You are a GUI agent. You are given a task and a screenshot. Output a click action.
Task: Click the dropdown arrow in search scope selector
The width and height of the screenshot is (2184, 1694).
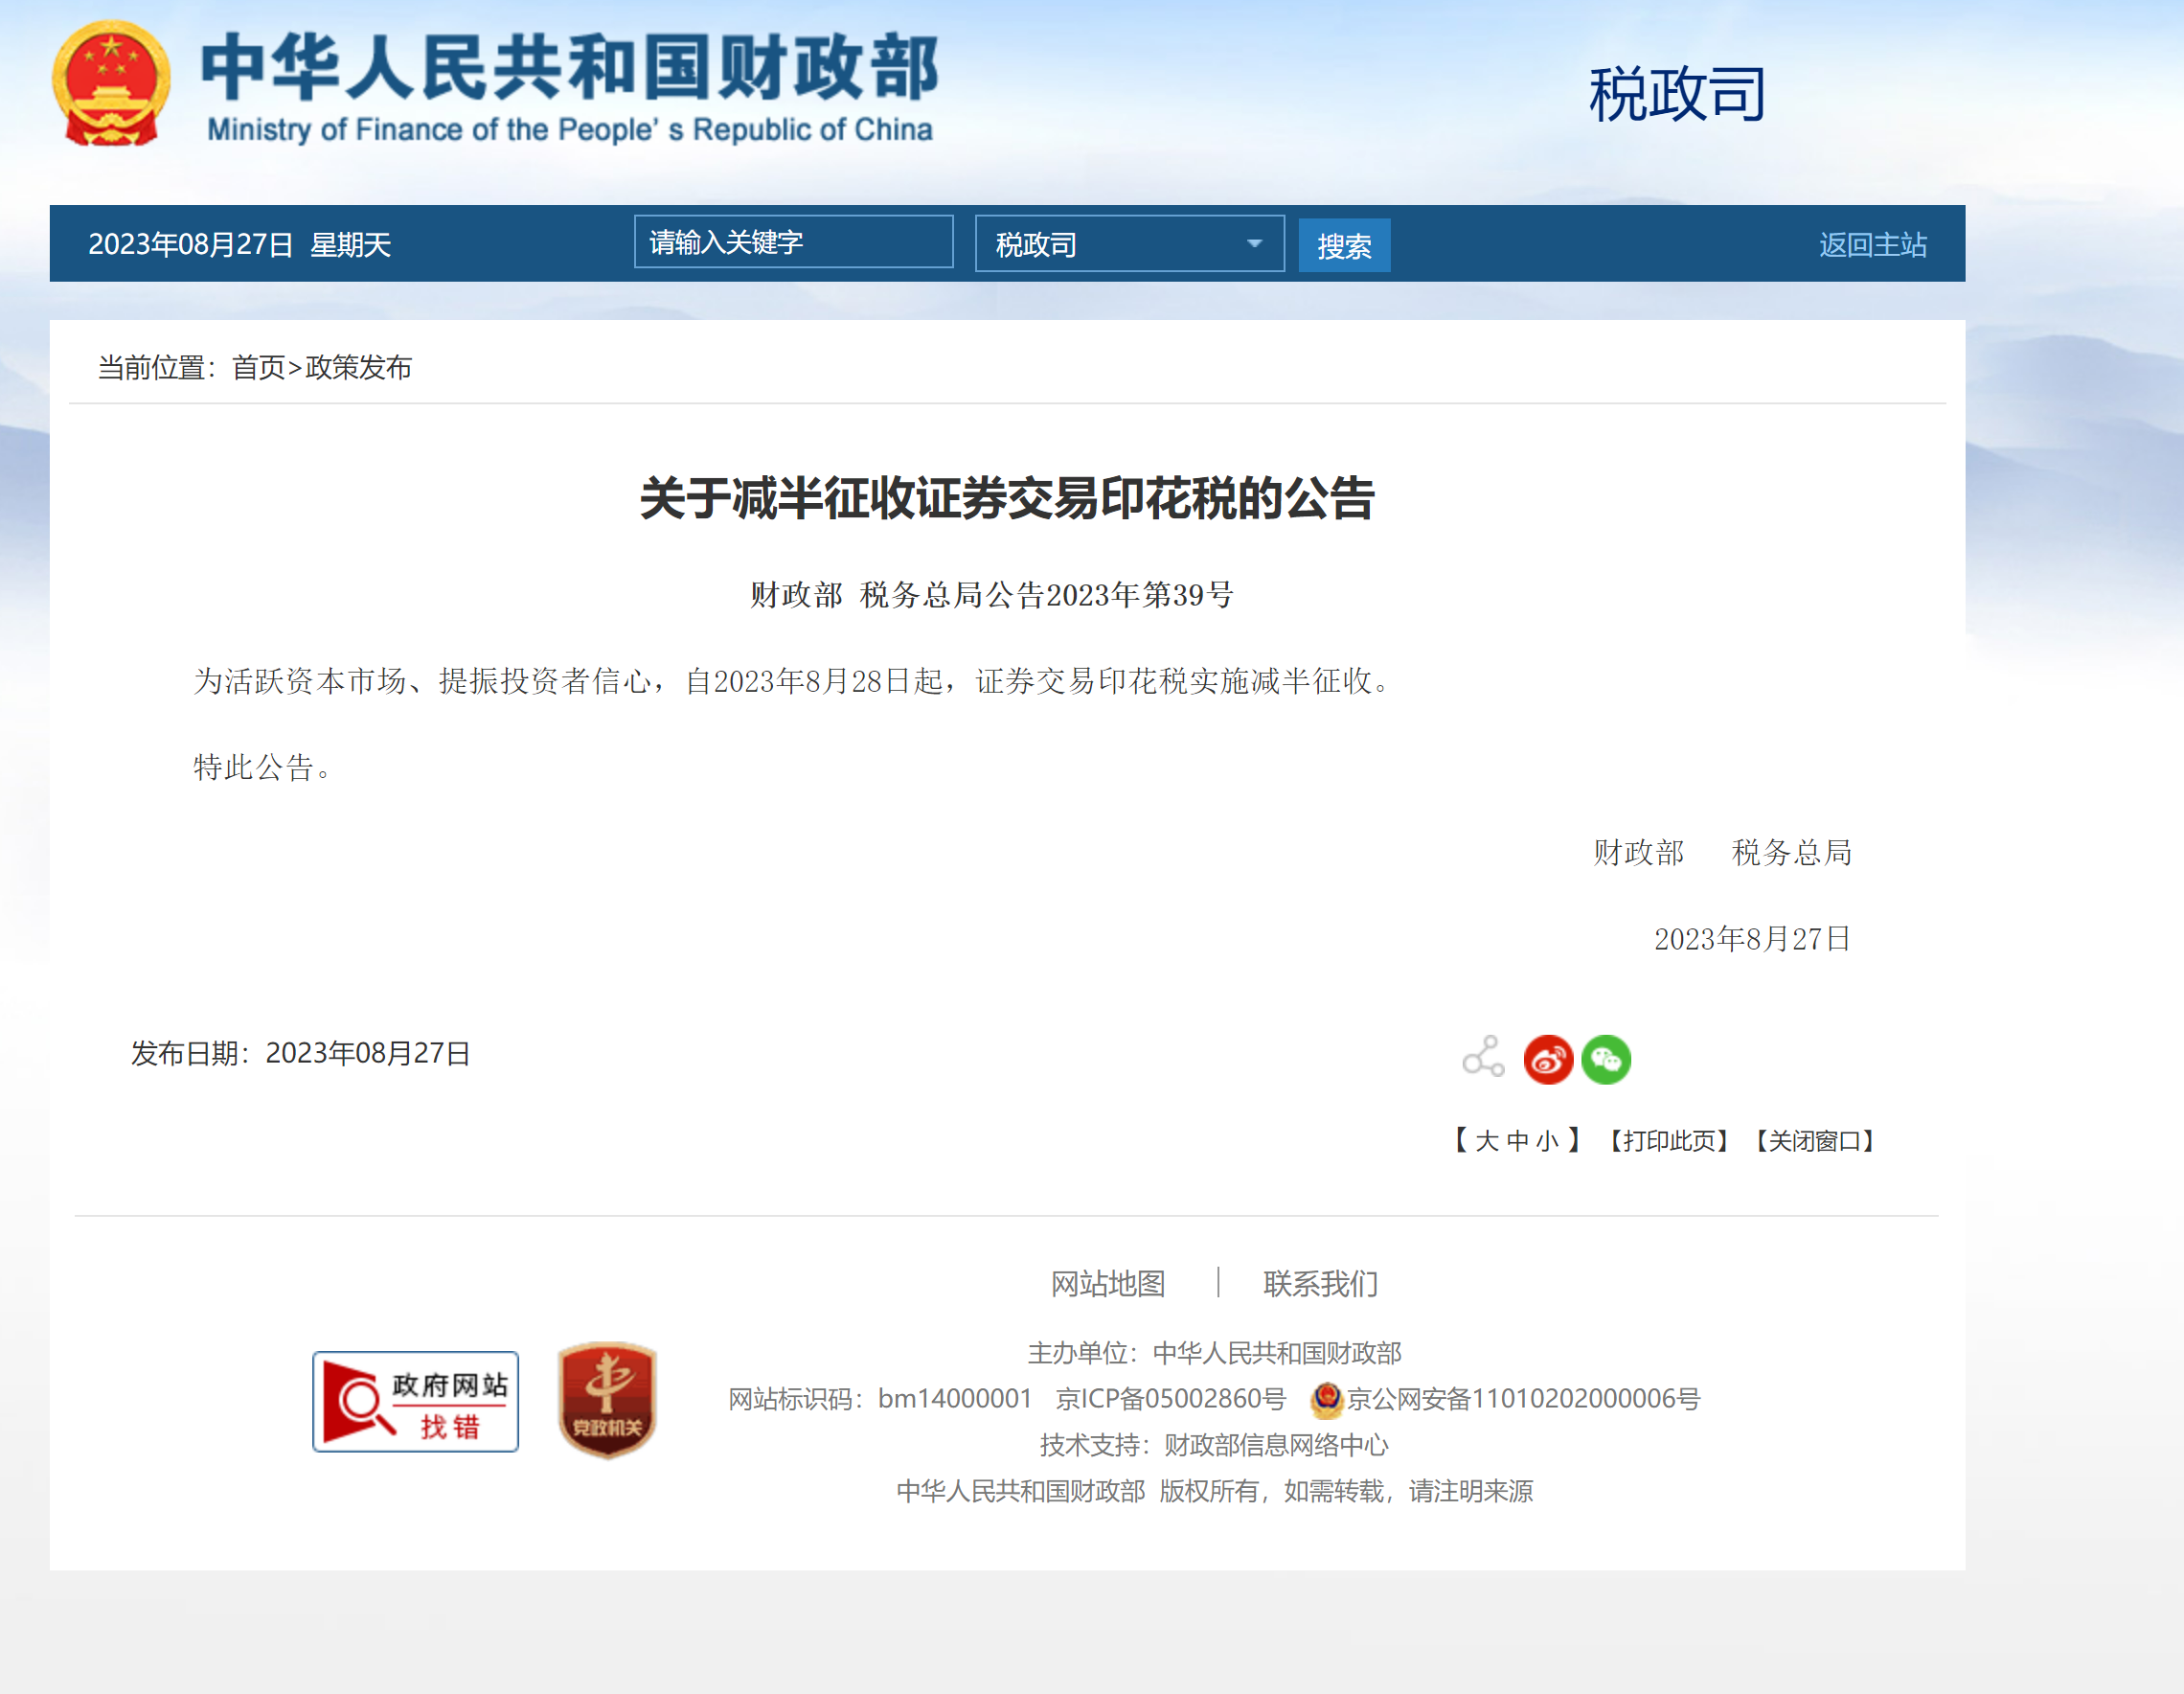coord(1254,244)
